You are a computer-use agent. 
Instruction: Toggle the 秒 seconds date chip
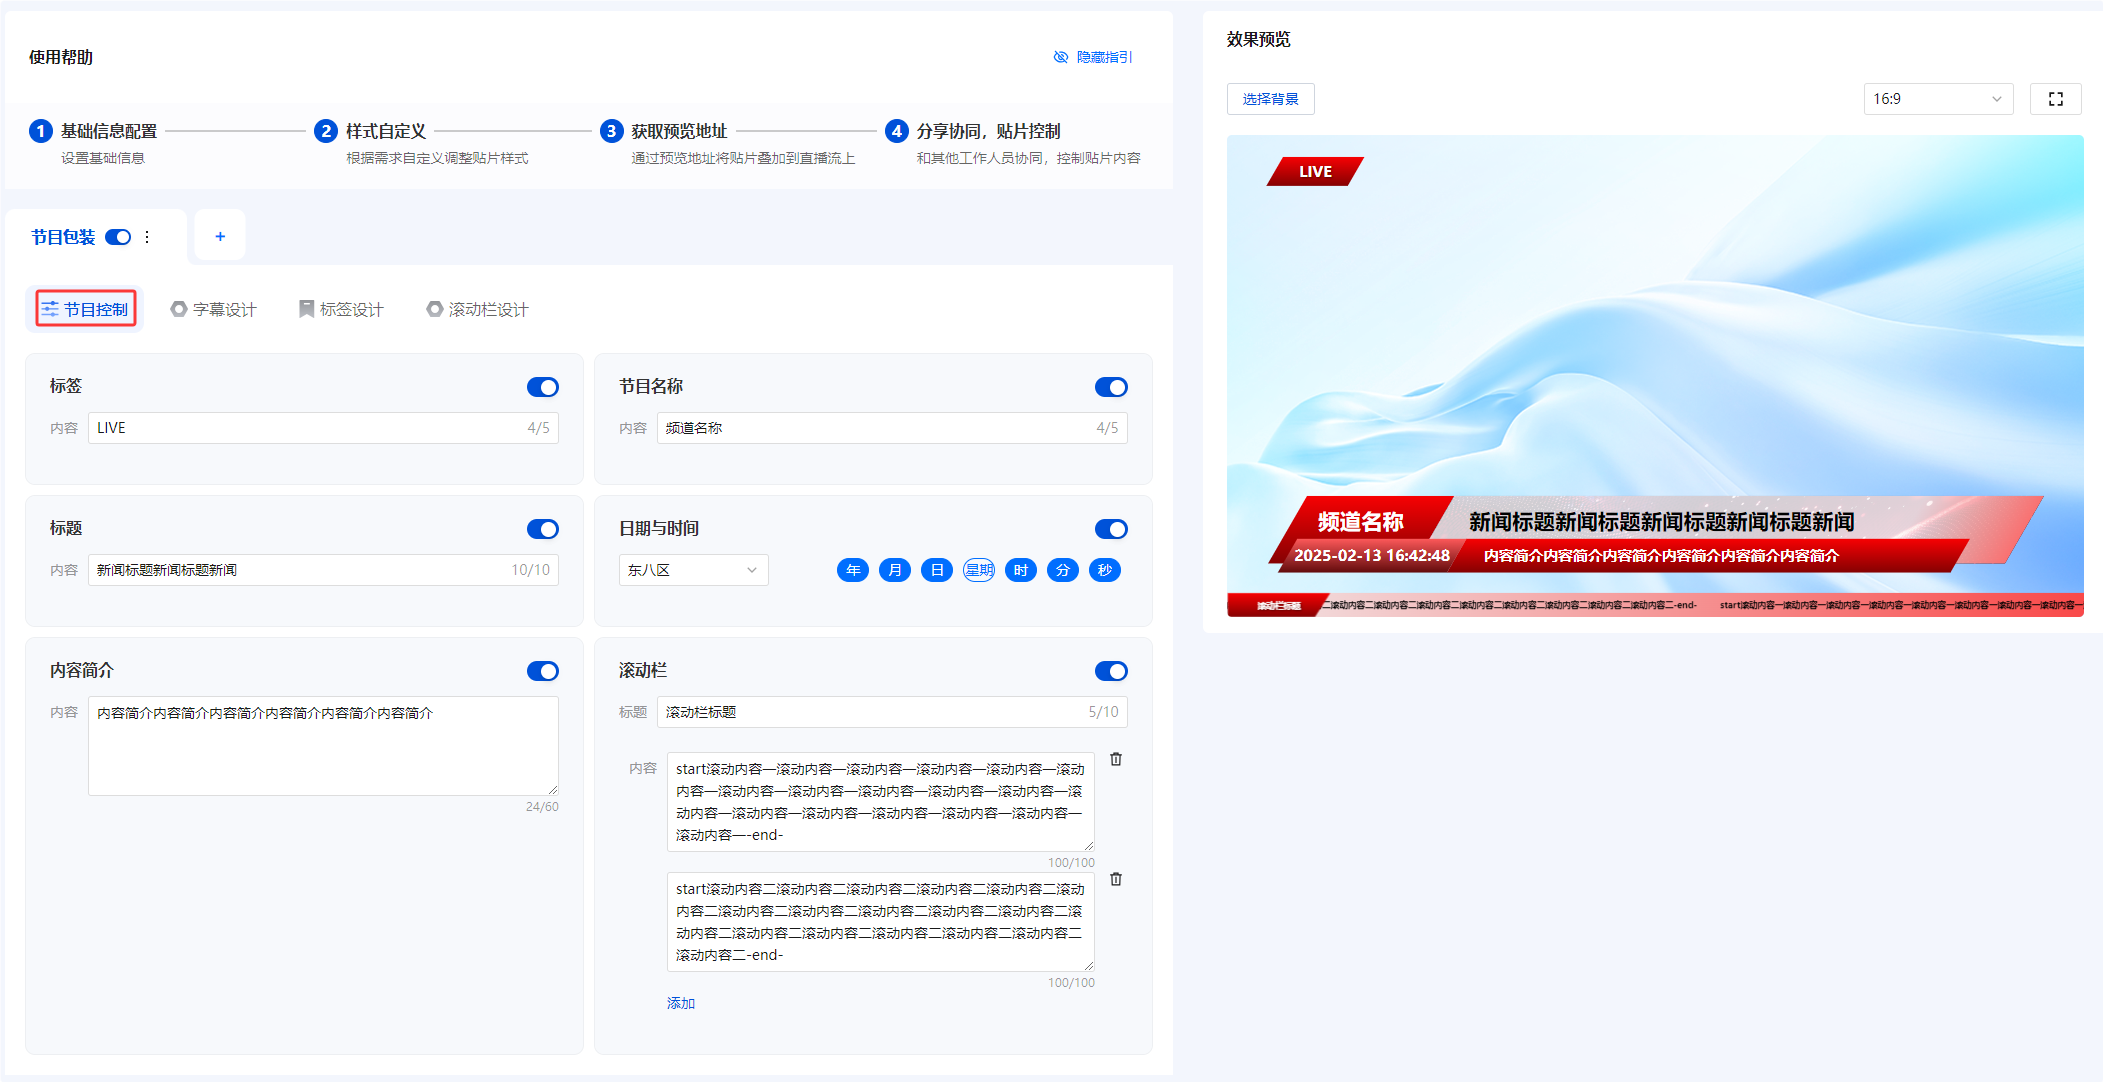(x=1104, y=570)
